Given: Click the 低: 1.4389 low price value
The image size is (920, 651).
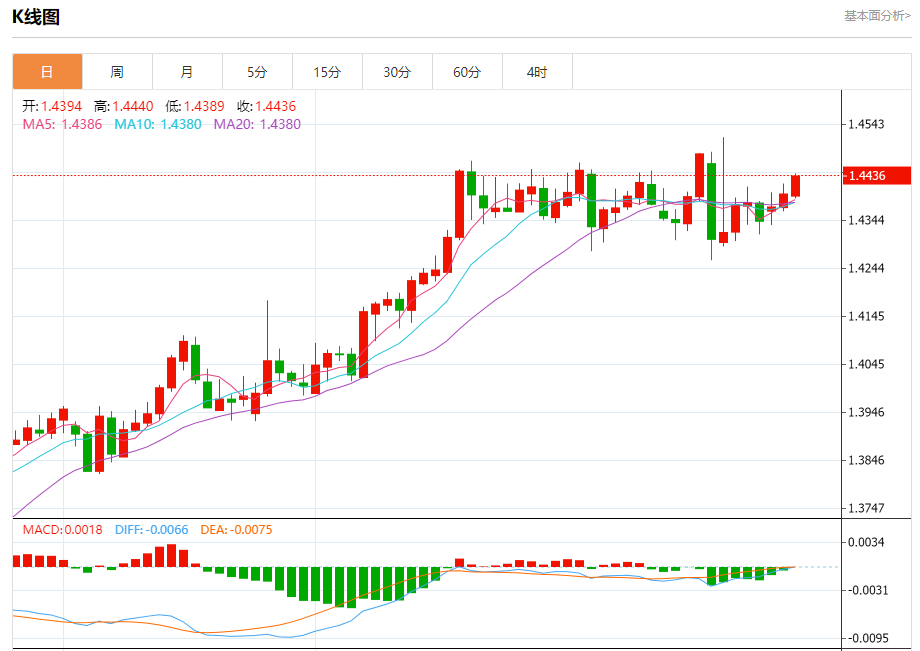Looking at the screenshot, I should point(195,106).
